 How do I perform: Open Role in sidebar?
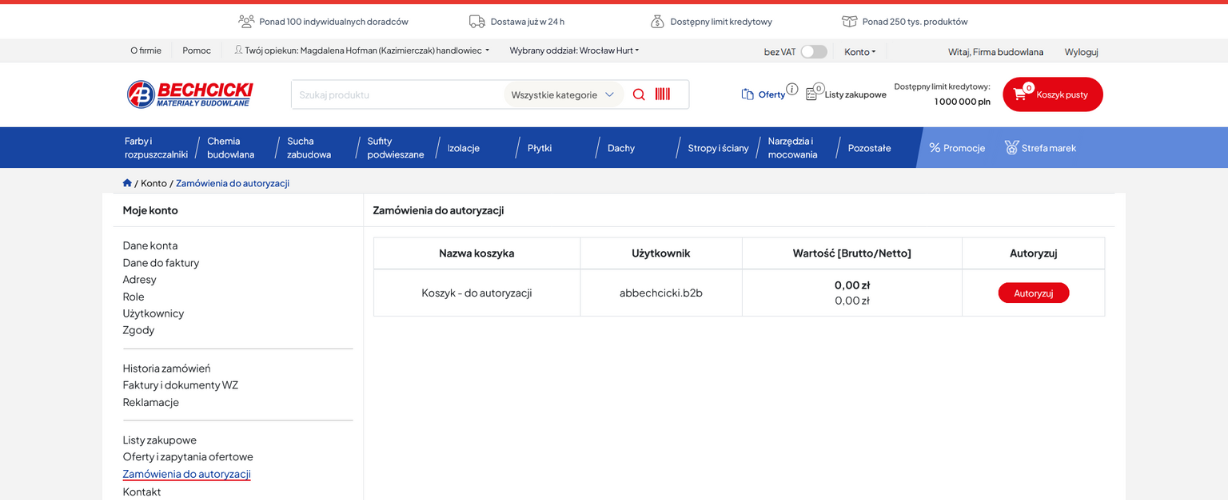[134, 296]
